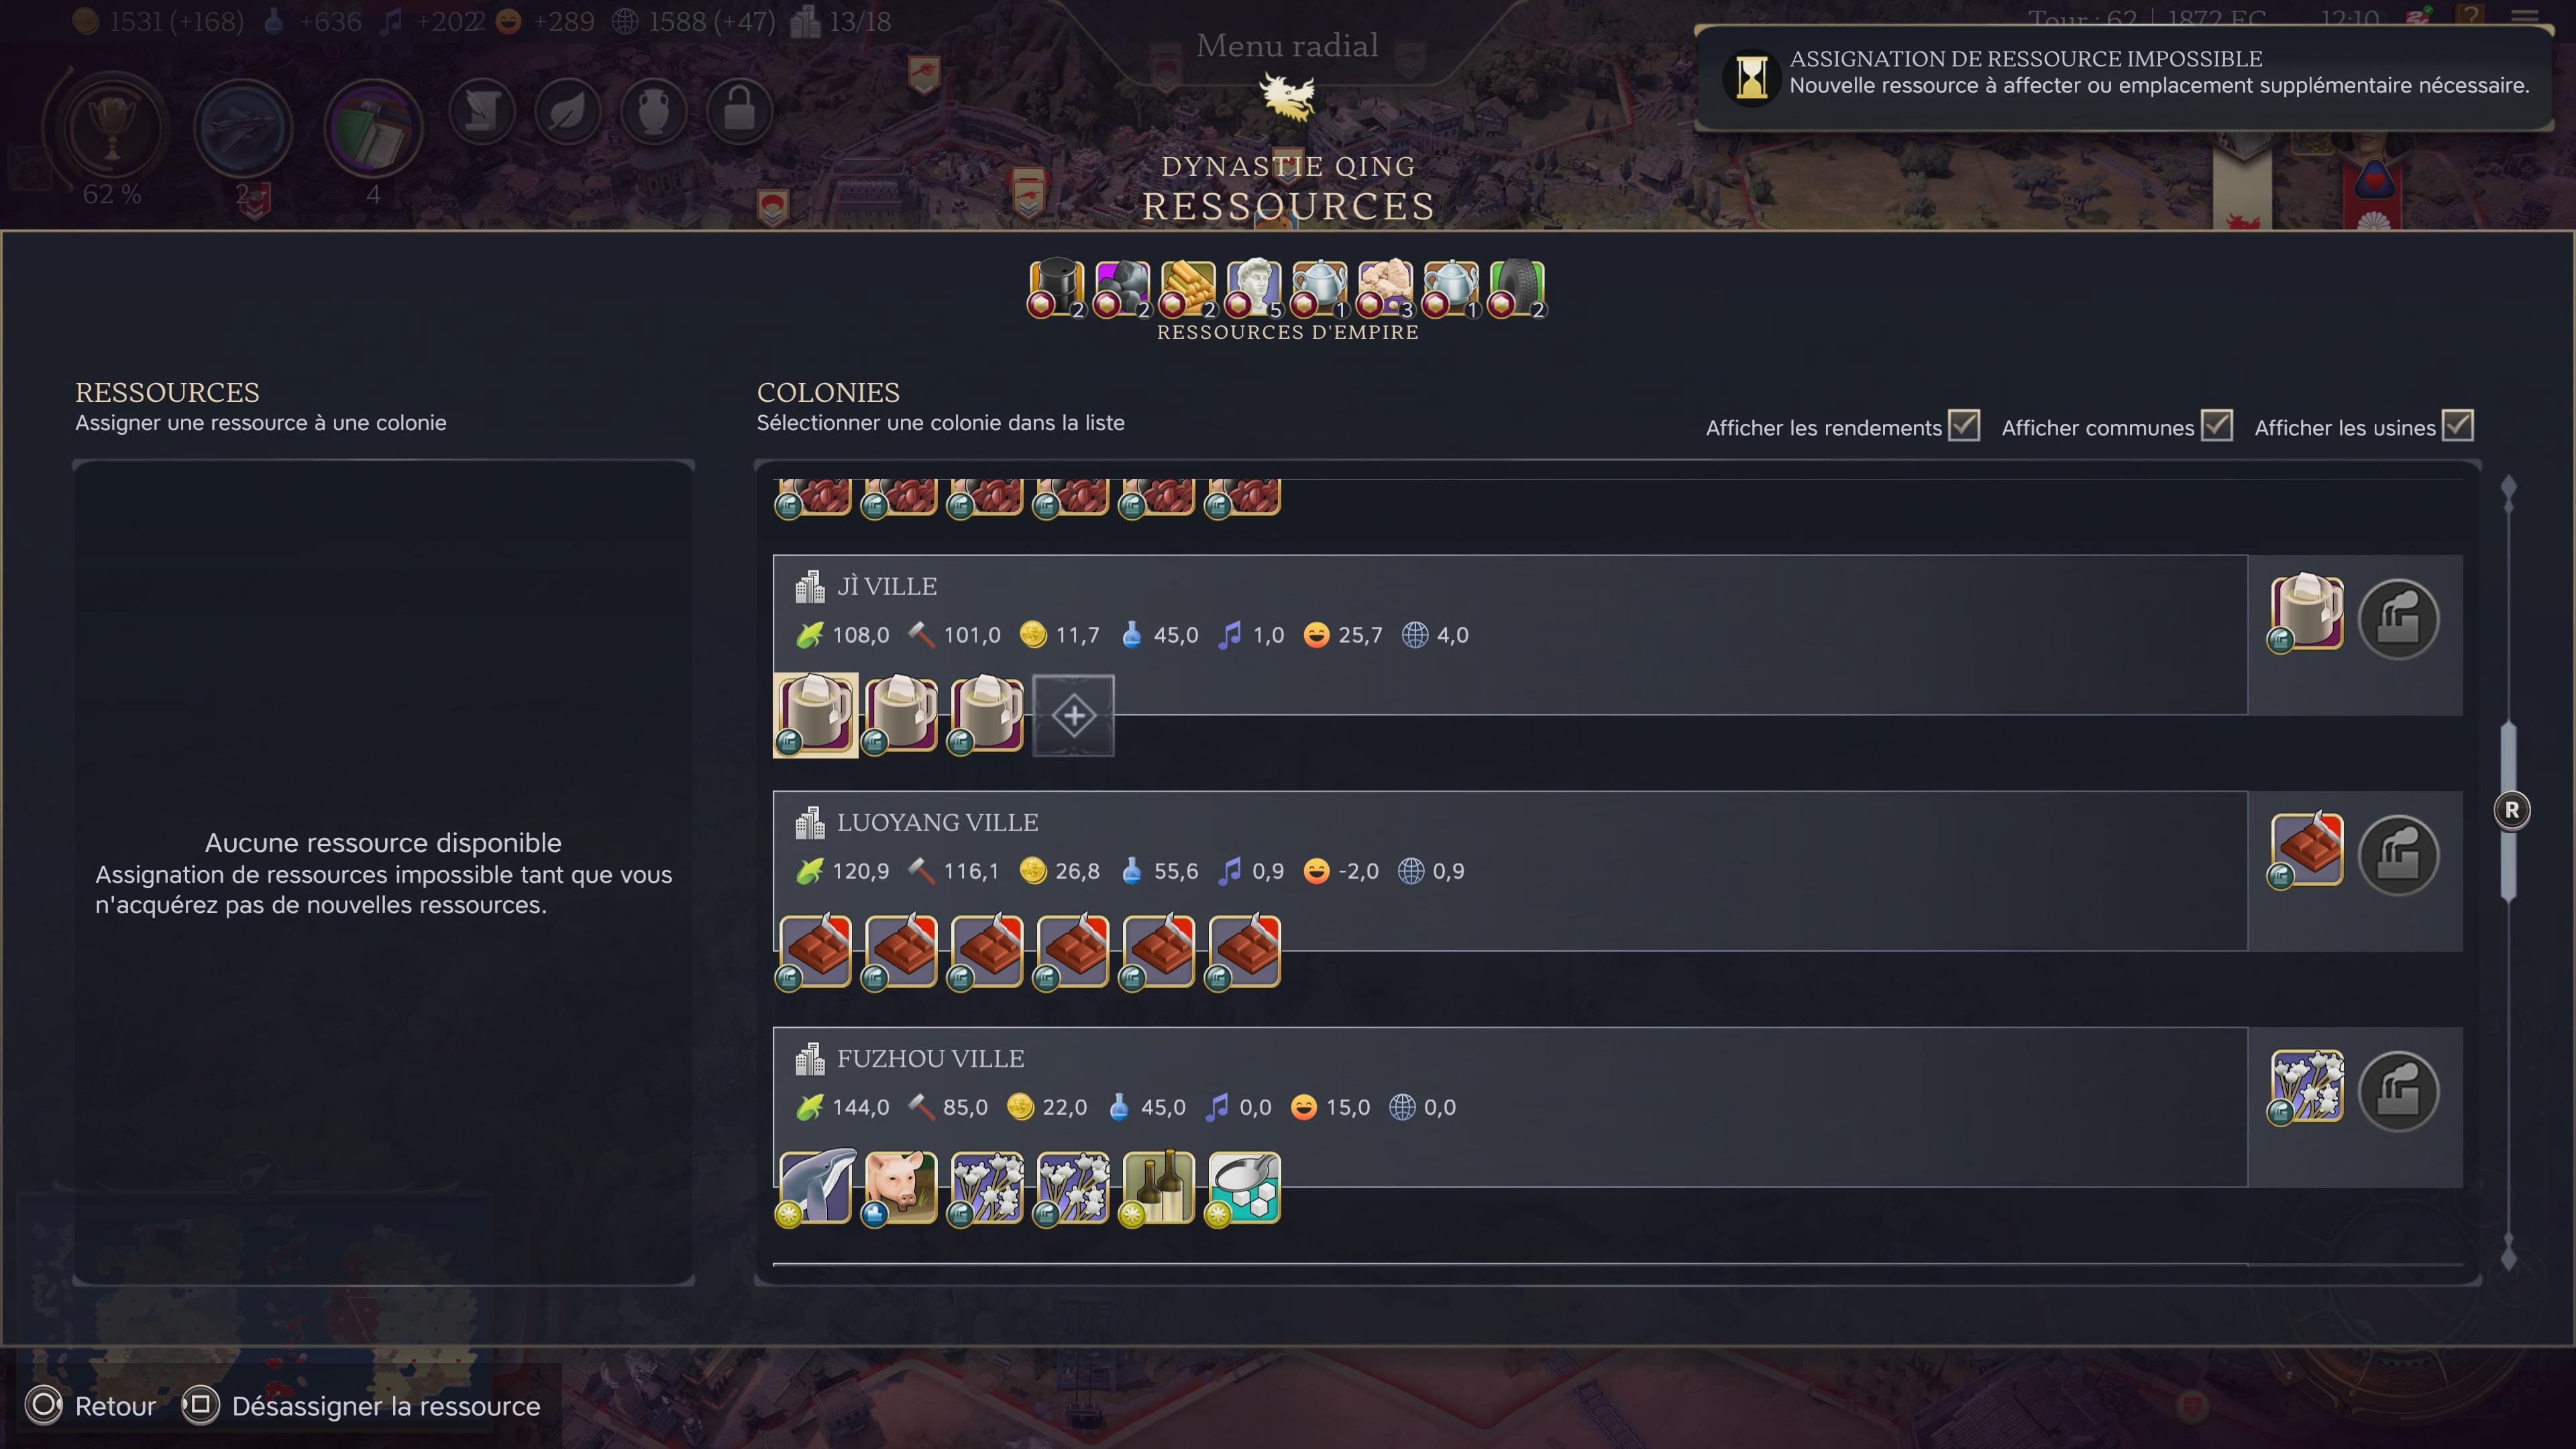This screenshot has height=1449, width=2576.
Task: Toggle the Afficher les rendements checkbox
Action: 1964,425
